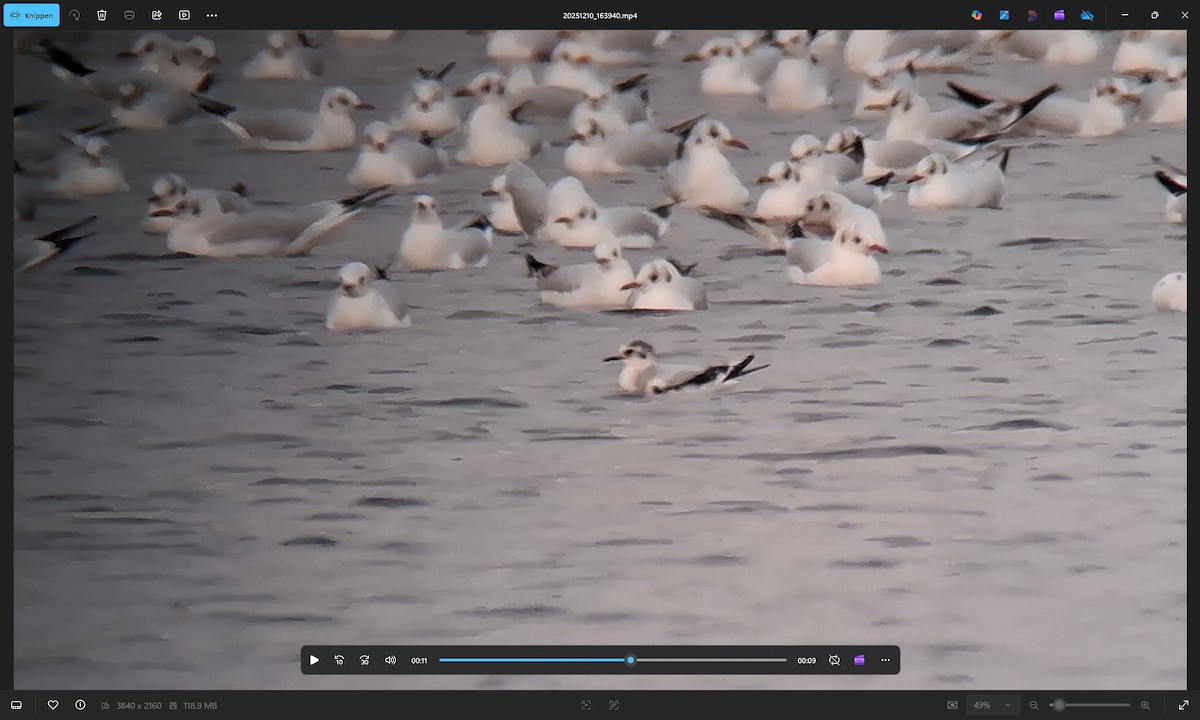
Task: Print using the printer icon
Action: pos(129,15)
